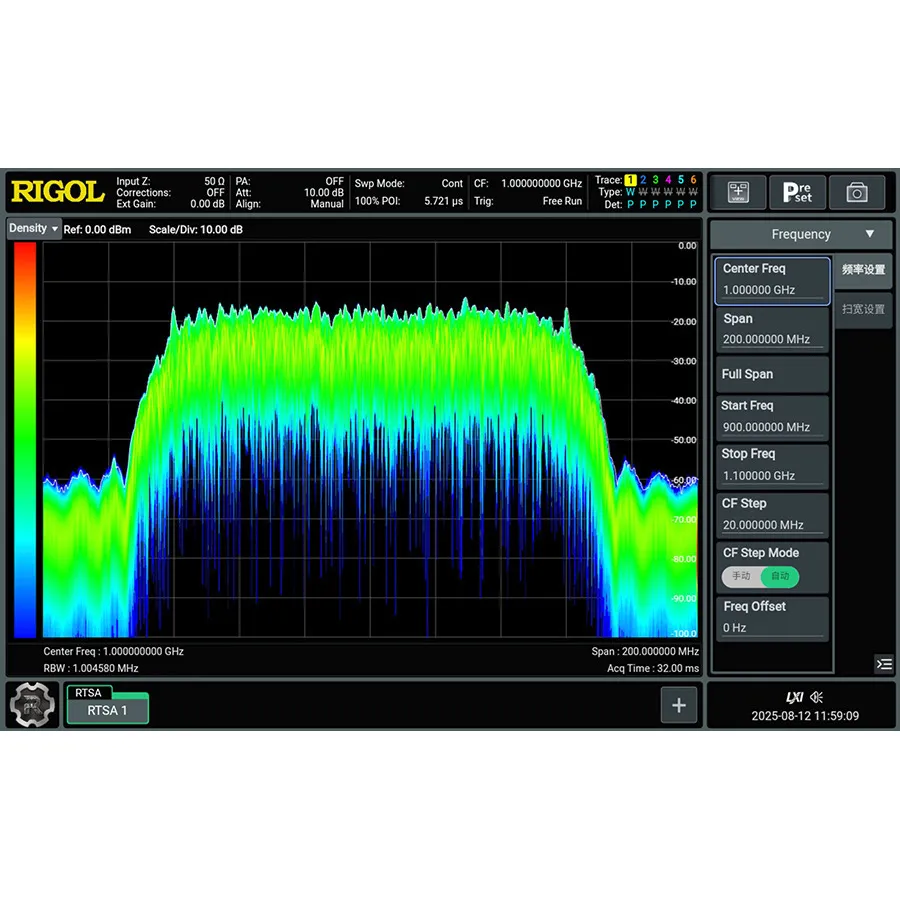The height and width of the screenshot is (900, 900).
Task: Open the Density display mode dropdown
Action: pos(33,229)
